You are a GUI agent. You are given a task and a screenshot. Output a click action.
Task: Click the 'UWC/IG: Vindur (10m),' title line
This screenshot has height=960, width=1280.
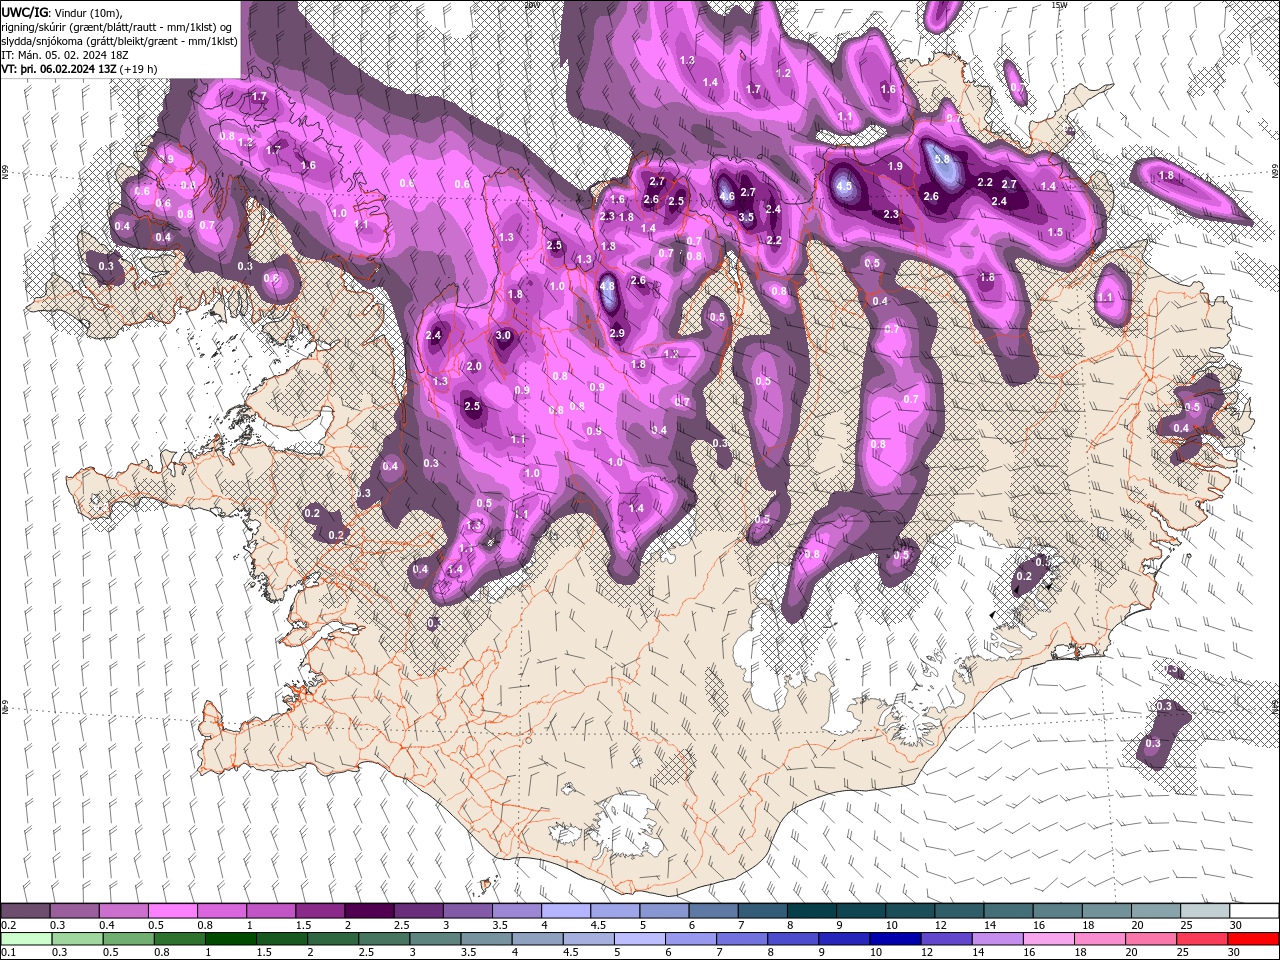60,12
